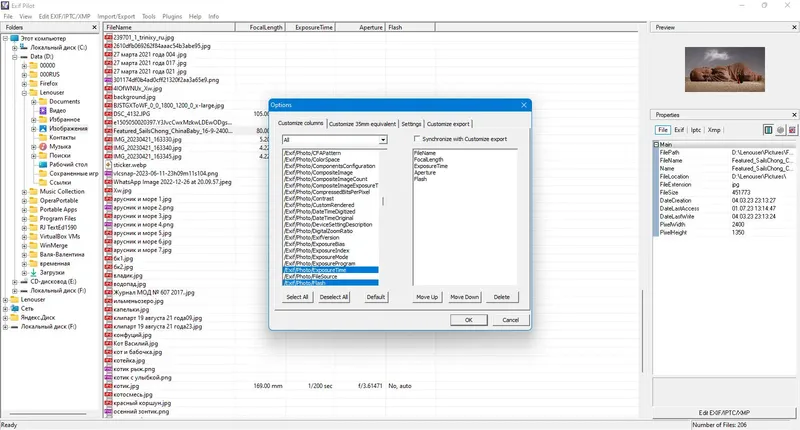Close the Folders panel with its X
Image resolution: width=800 pixels, height=430 pixels.
coord(94,28)
